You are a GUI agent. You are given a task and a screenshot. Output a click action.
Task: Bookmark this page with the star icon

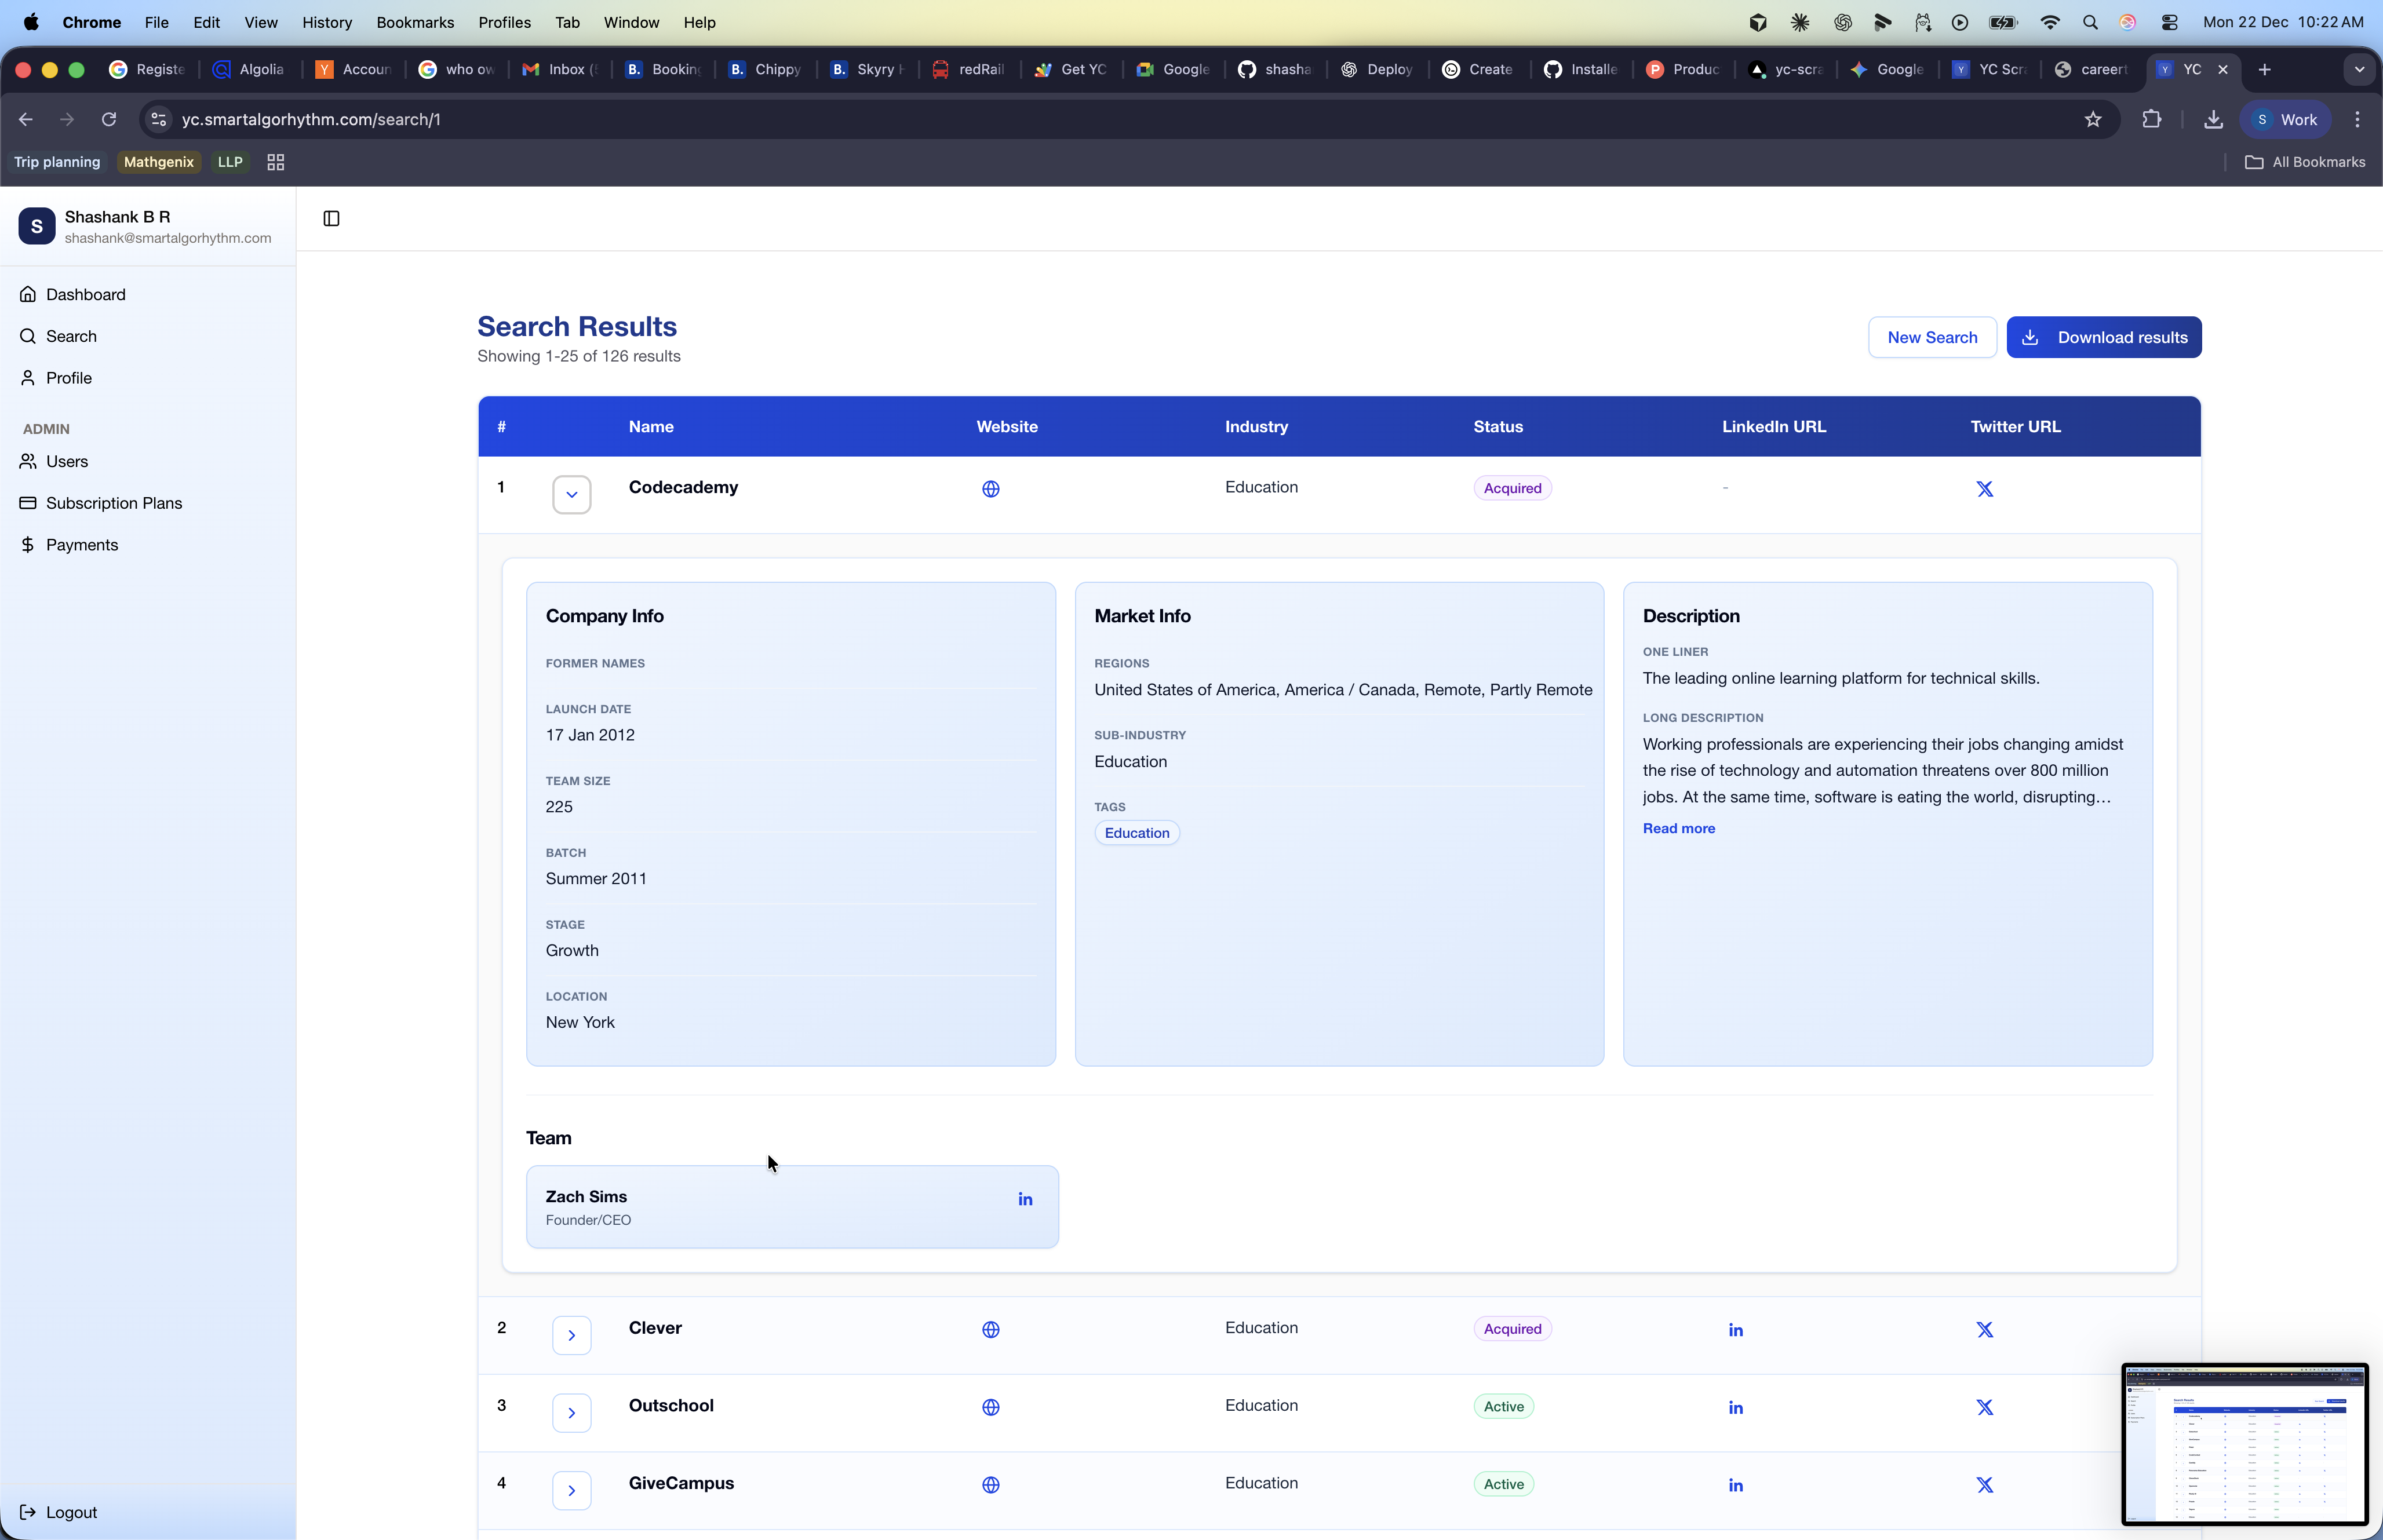click(2092, 119)
